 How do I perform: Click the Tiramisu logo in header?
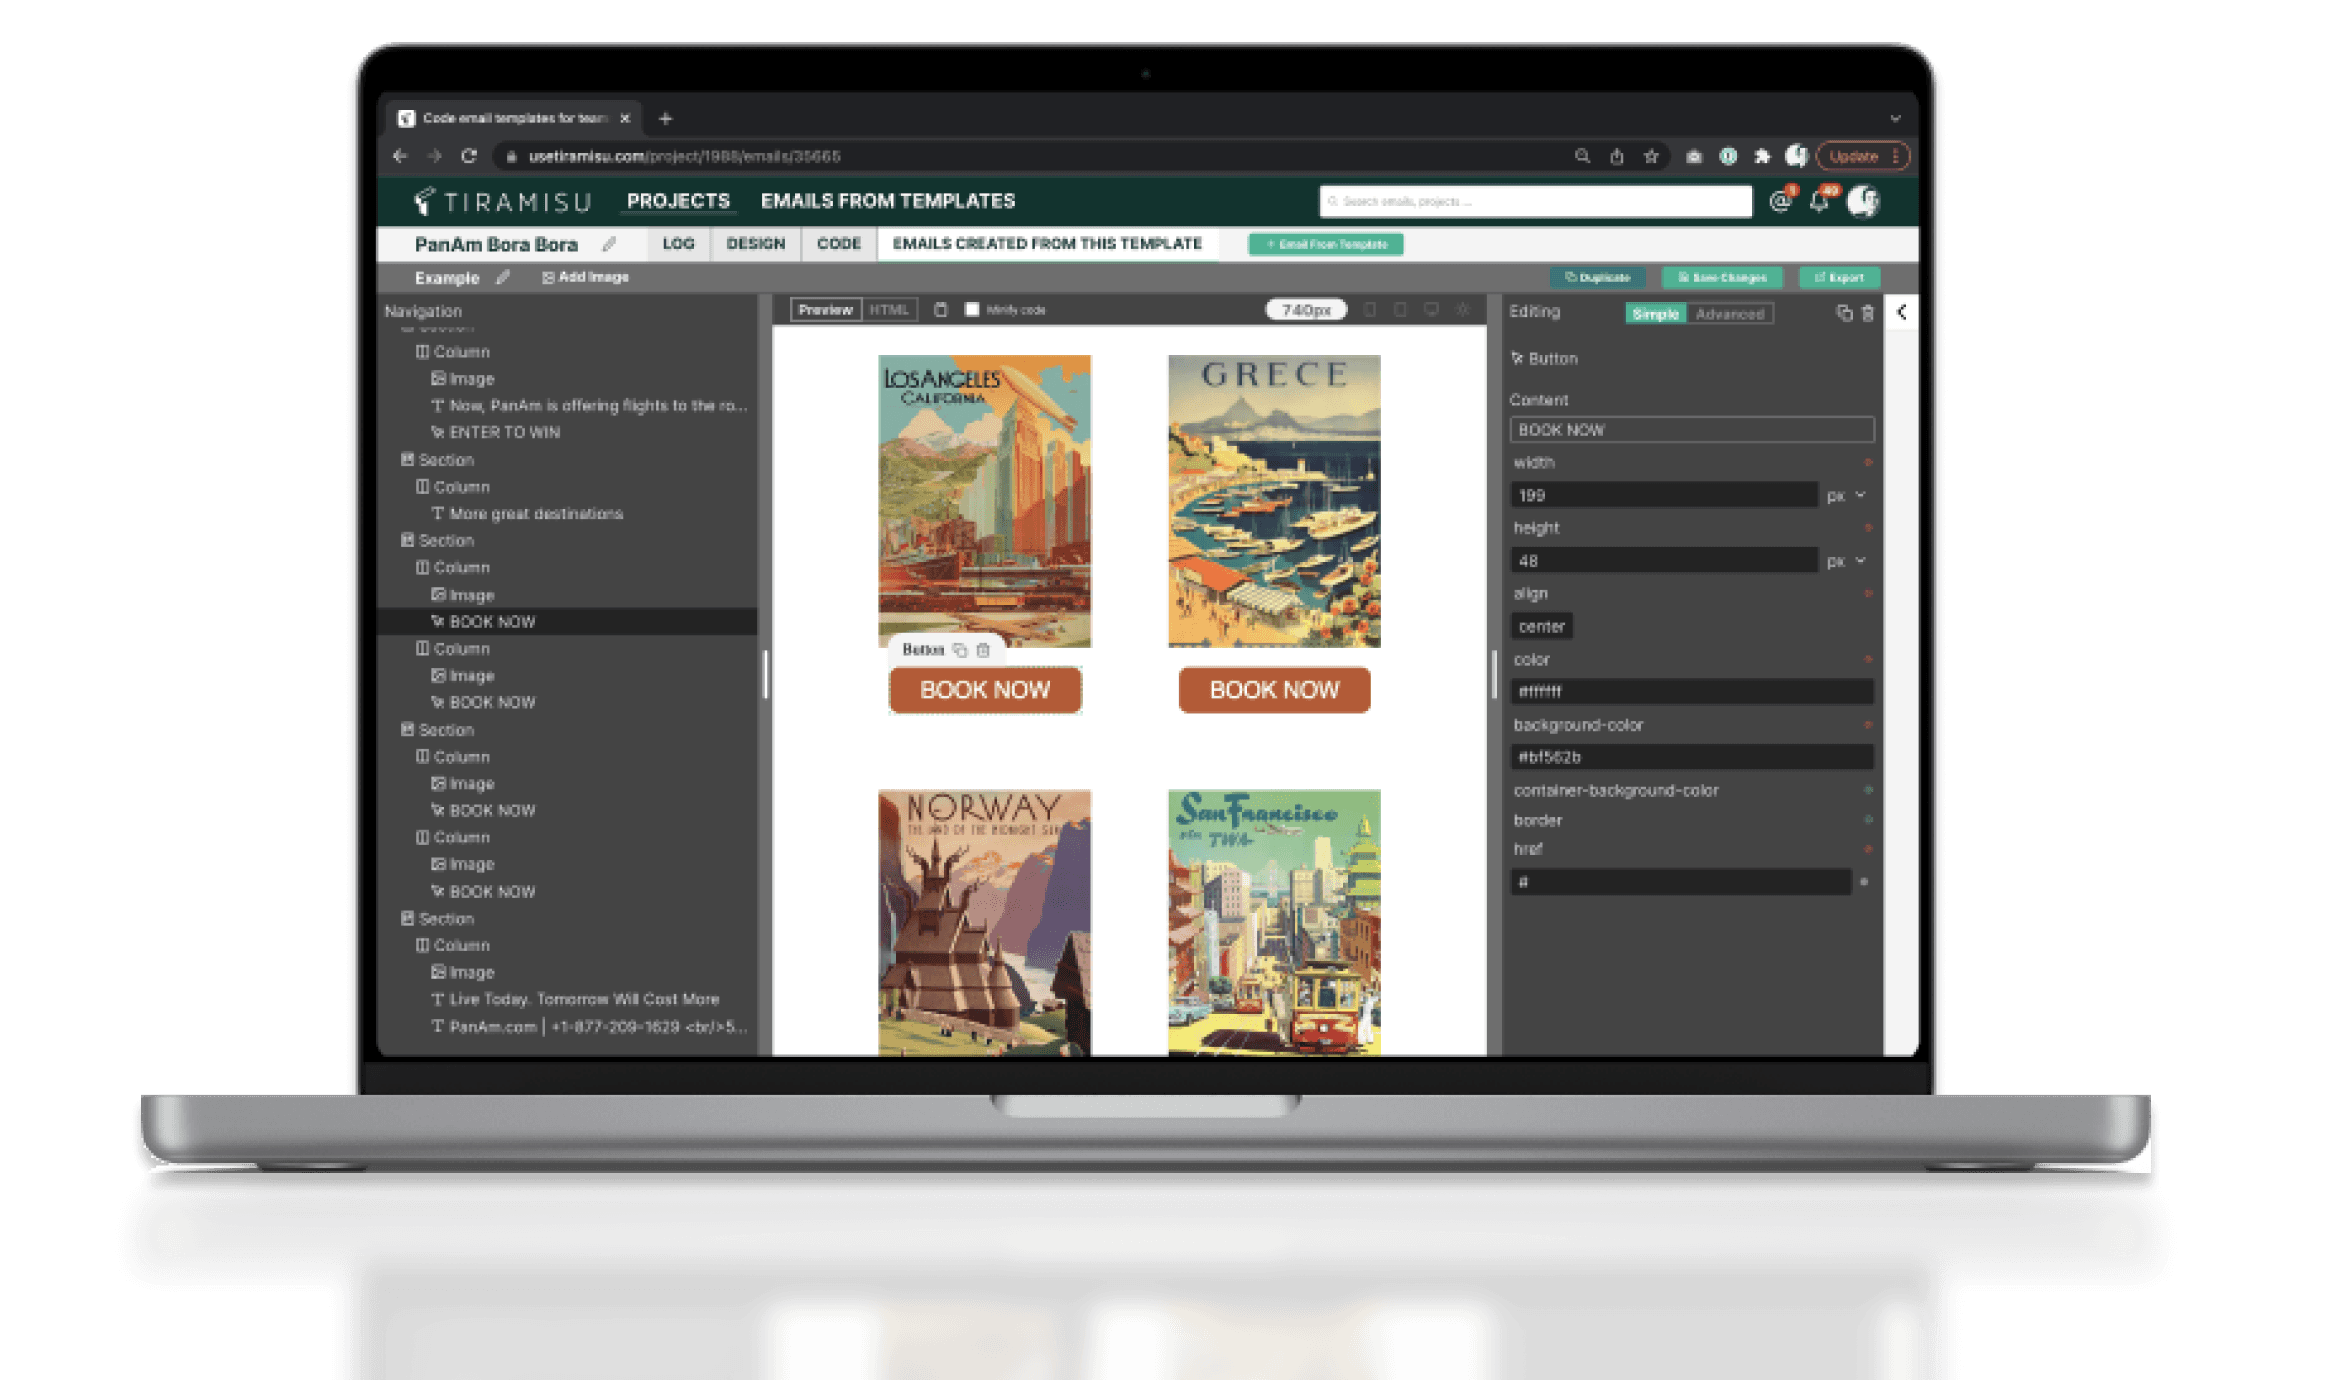(503, 201)
